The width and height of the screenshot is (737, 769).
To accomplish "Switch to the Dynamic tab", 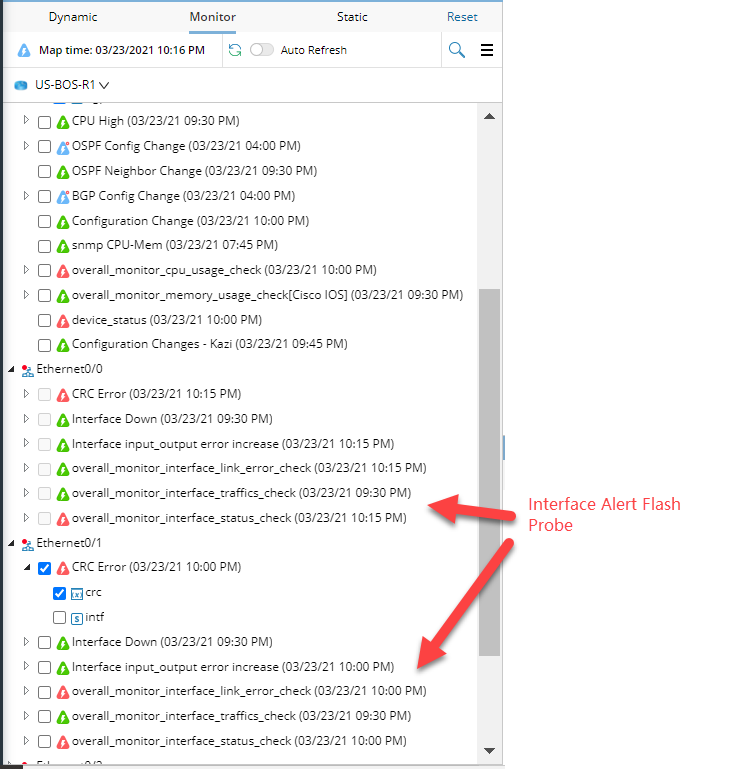I will coord(73,17).
